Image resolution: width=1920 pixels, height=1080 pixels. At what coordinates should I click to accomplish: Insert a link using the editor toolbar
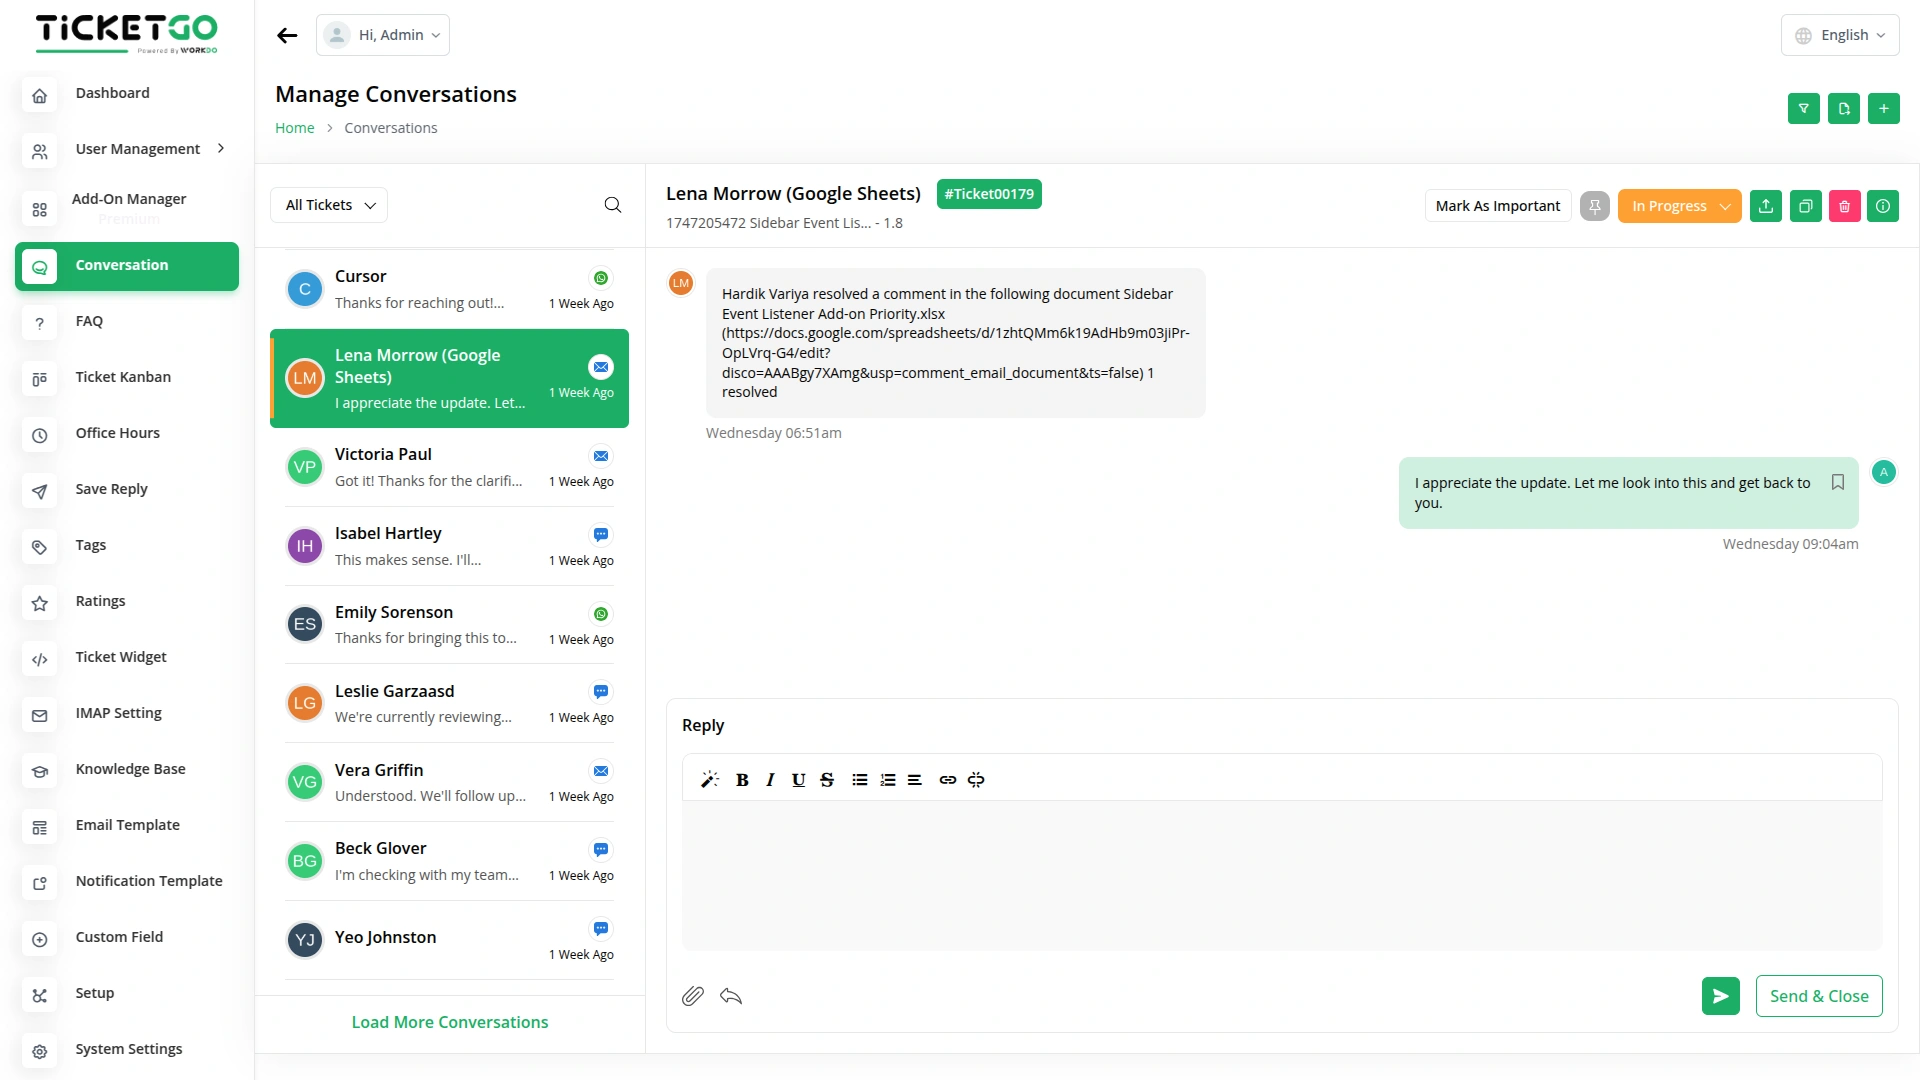coord(947,780)
